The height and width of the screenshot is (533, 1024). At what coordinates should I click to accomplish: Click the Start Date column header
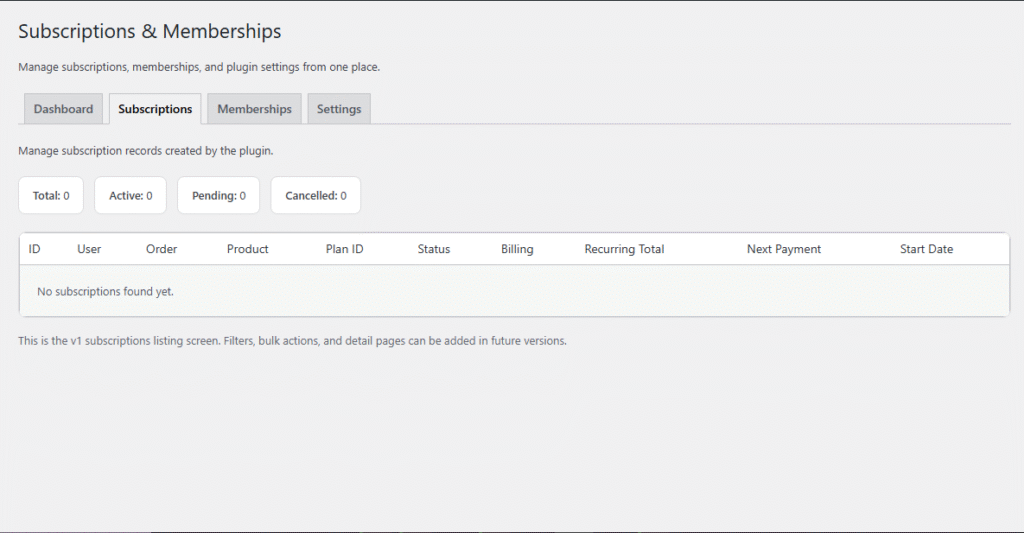click(926, 249)
